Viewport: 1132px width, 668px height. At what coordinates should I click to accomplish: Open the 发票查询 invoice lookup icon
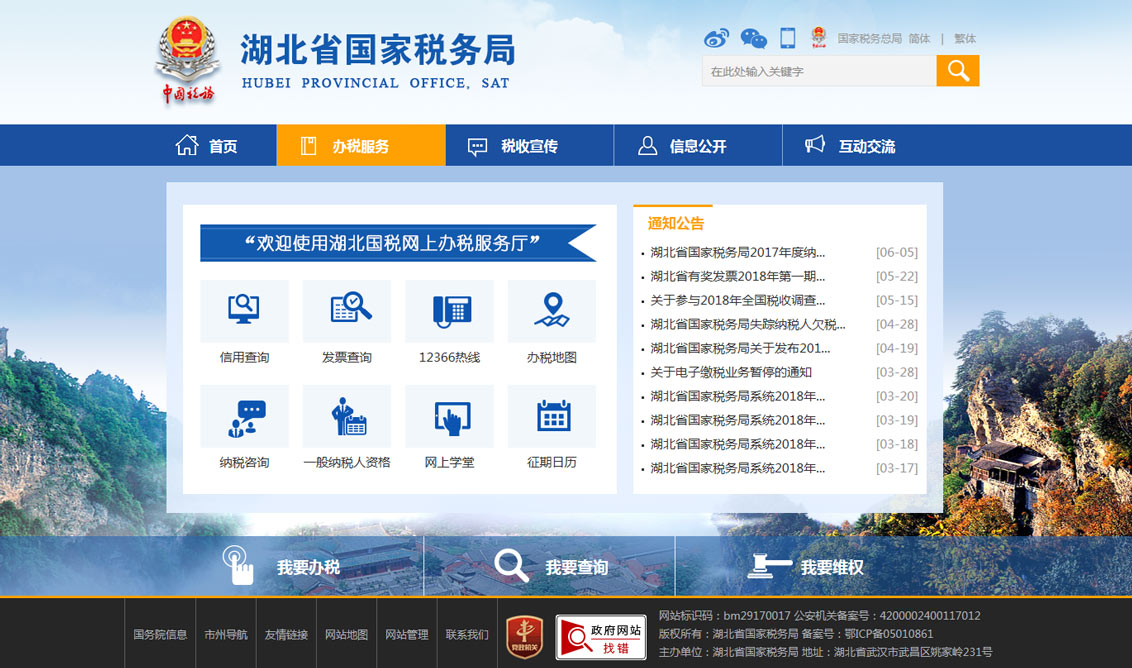pos(347,310)
